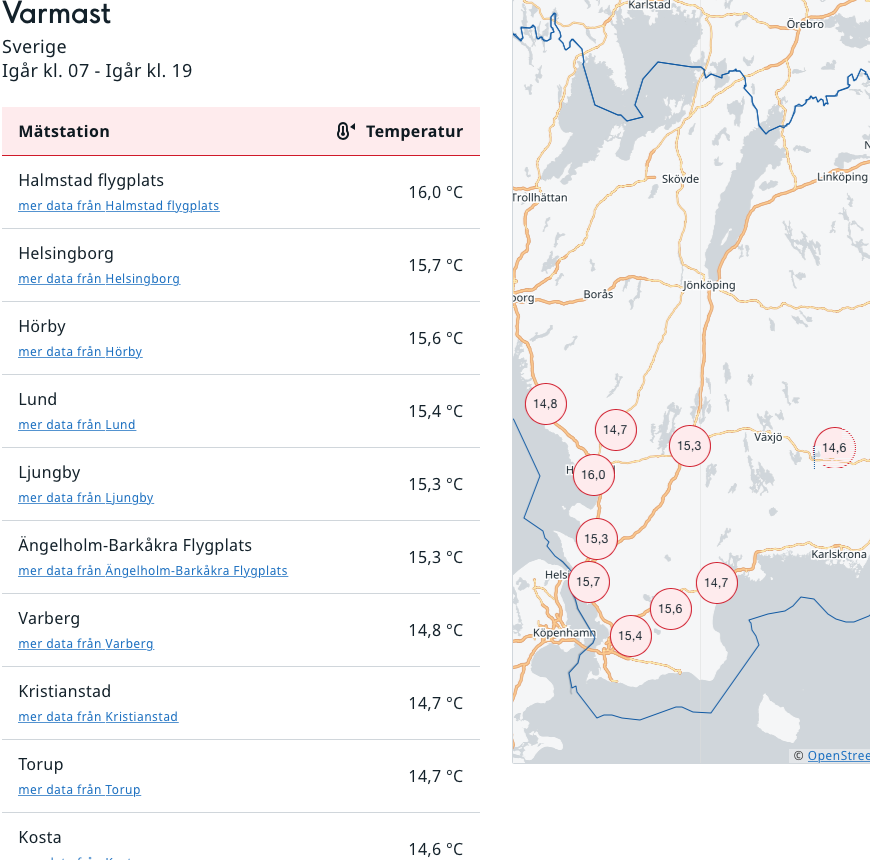Click the 14,8 map marker
The width and height of the screenshot is (870, 860).
click(x=545, y=404)
